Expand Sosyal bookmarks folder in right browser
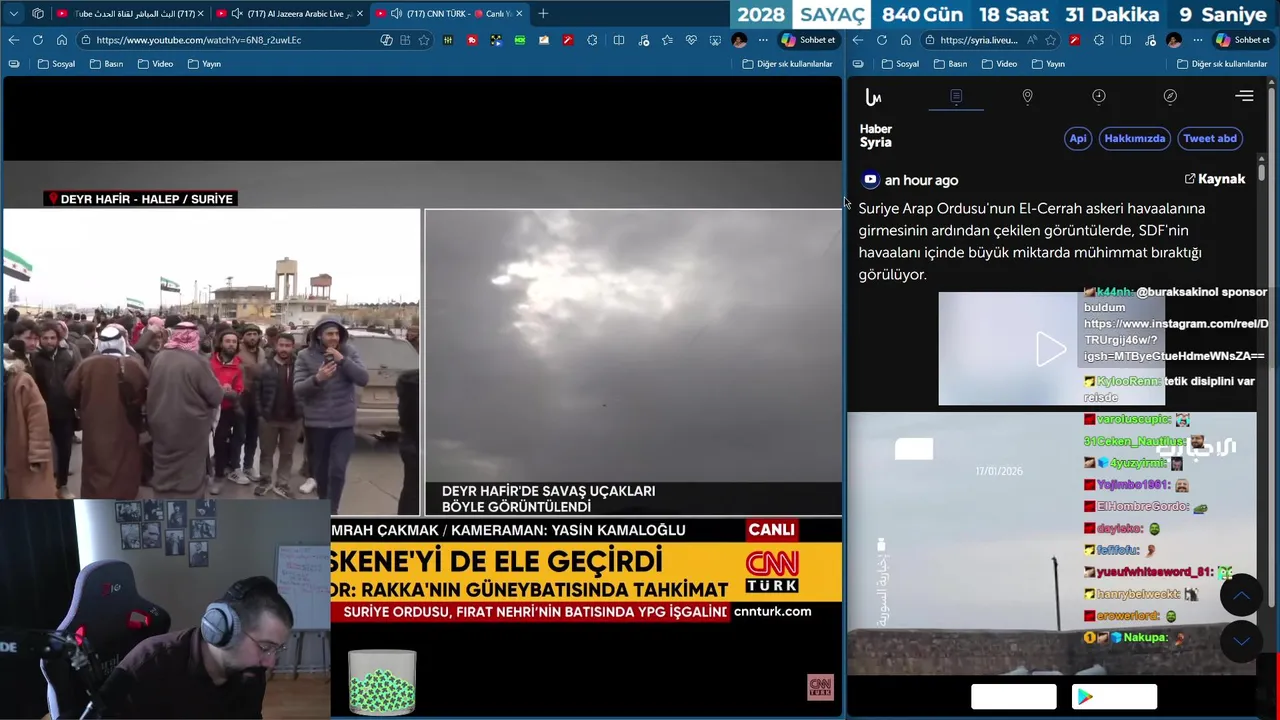1280x720 pixels. [x=900, y=64]
